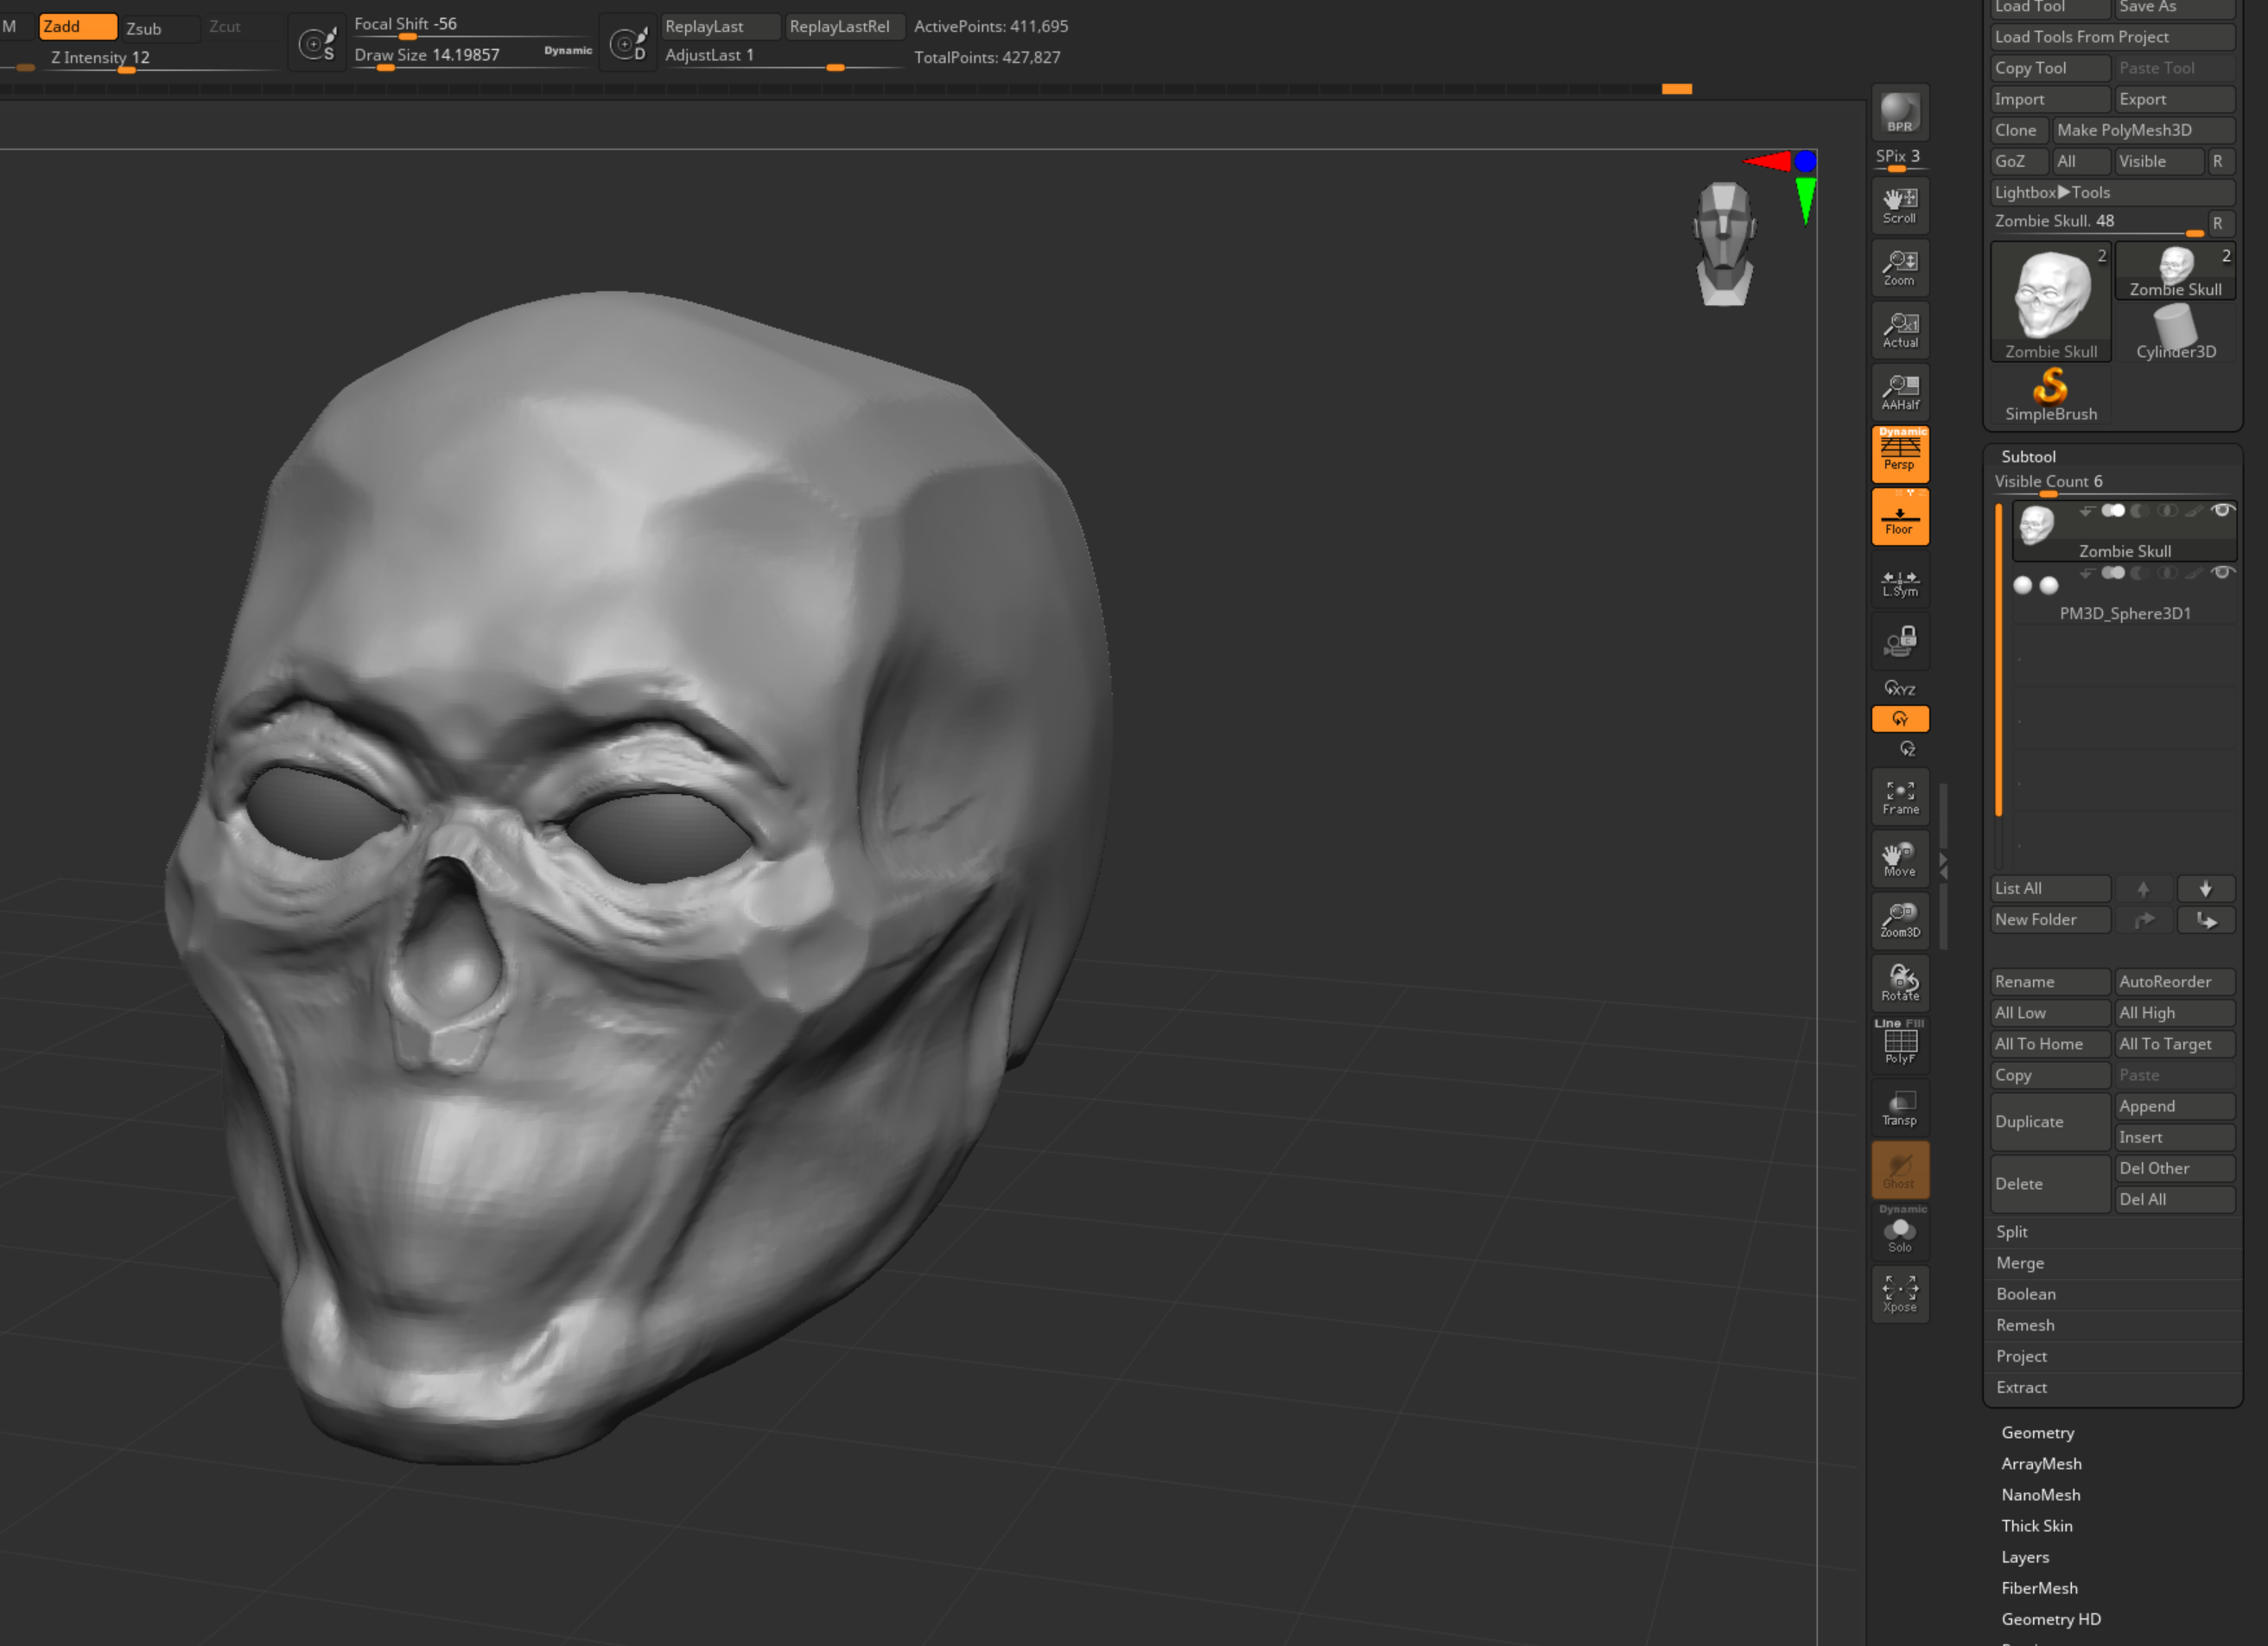The width and height of the screenshot is (2268, 1646).
Task: Open the Layers palette section
Action: (x=2025, y=1557)
